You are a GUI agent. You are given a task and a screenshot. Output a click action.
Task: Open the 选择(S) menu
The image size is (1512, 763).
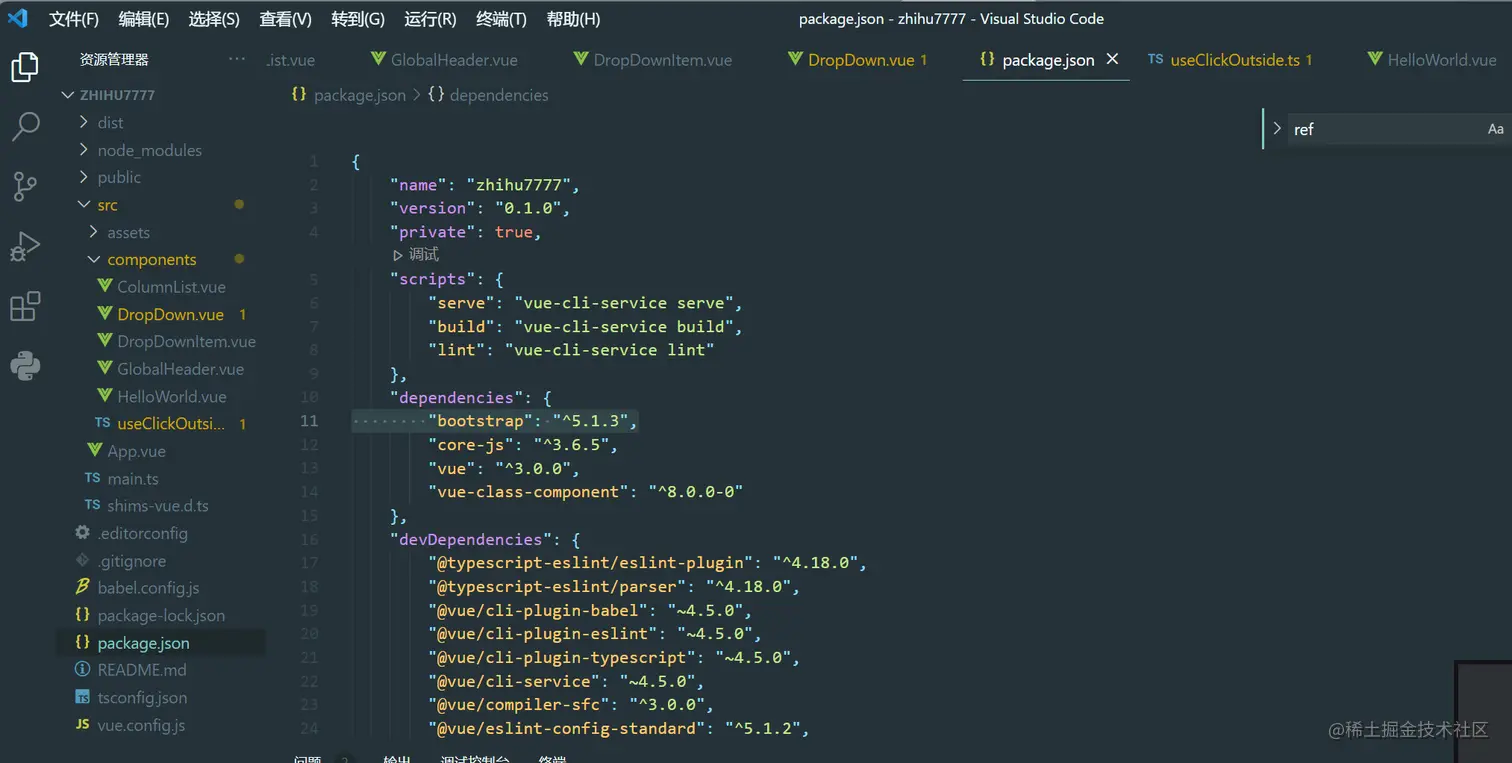(x=214, y=19)
